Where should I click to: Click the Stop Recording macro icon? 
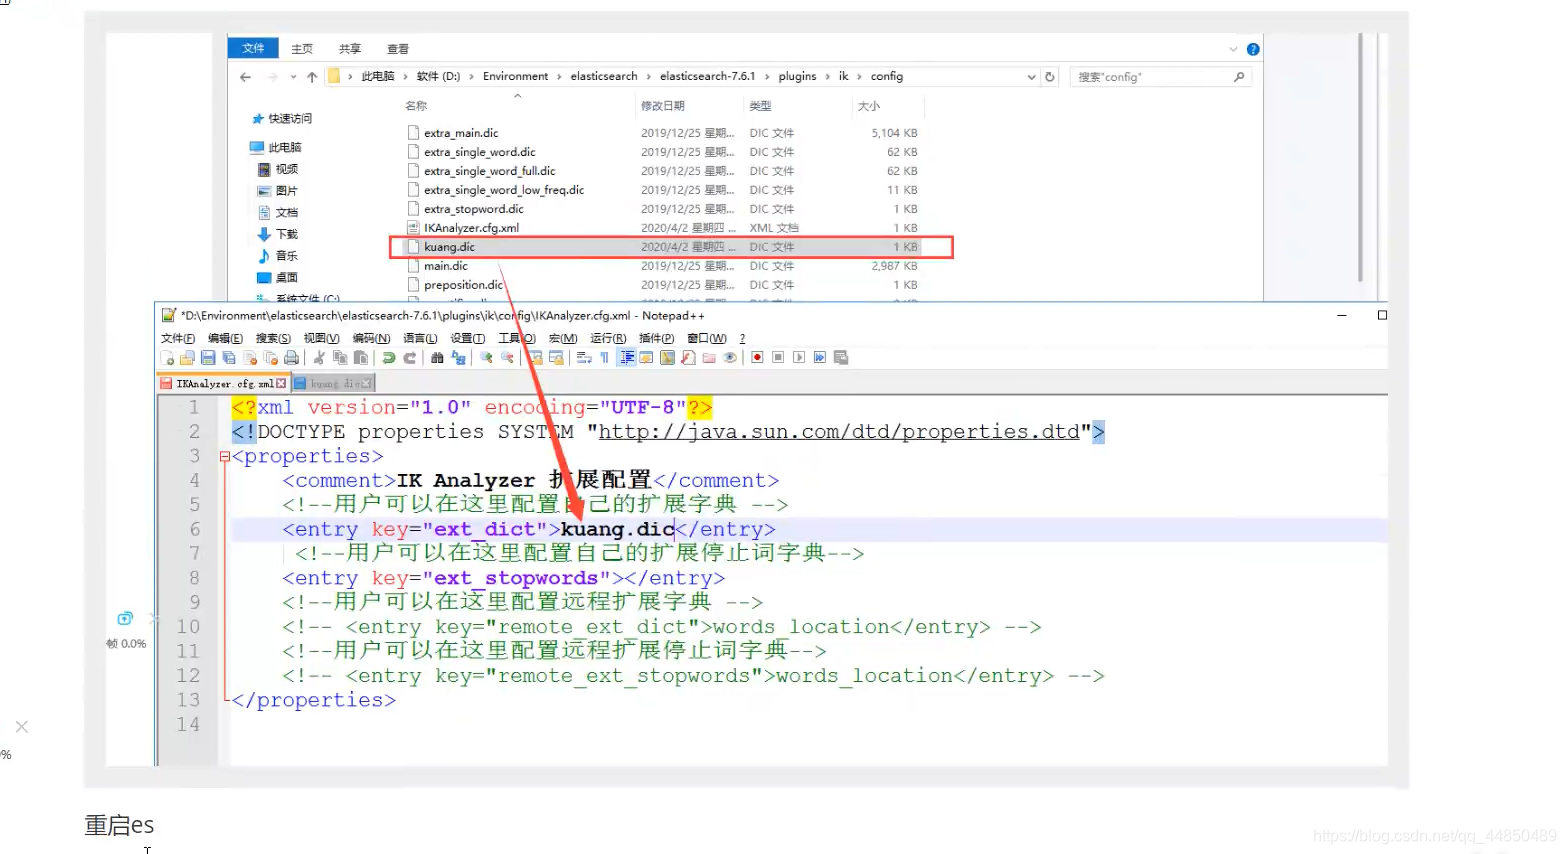[778, 358]
